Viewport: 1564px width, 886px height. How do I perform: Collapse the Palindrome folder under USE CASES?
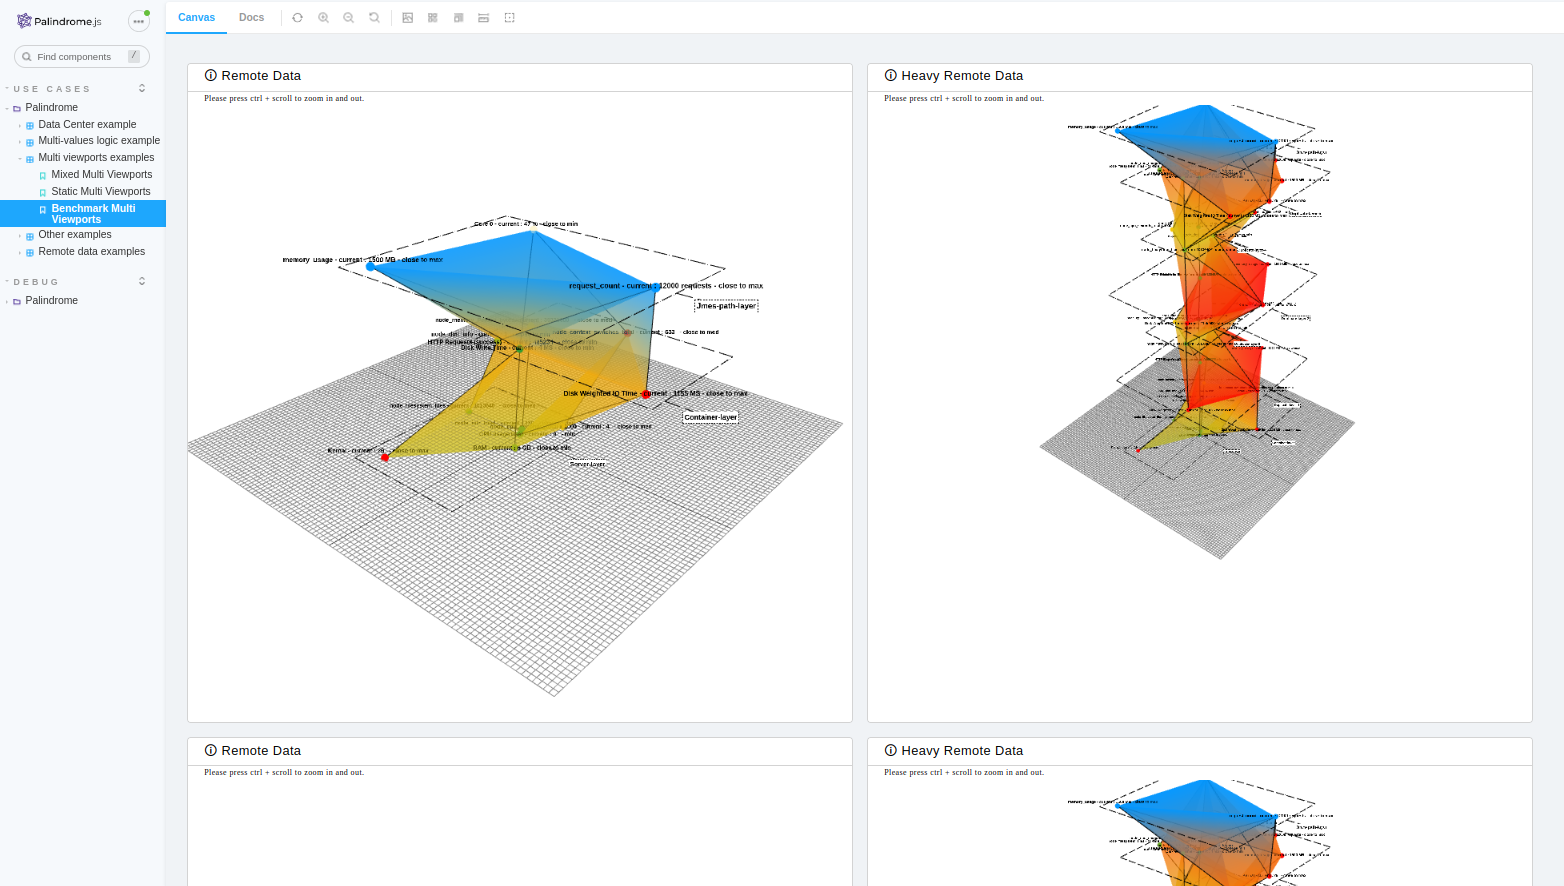[x=51, y=108]
